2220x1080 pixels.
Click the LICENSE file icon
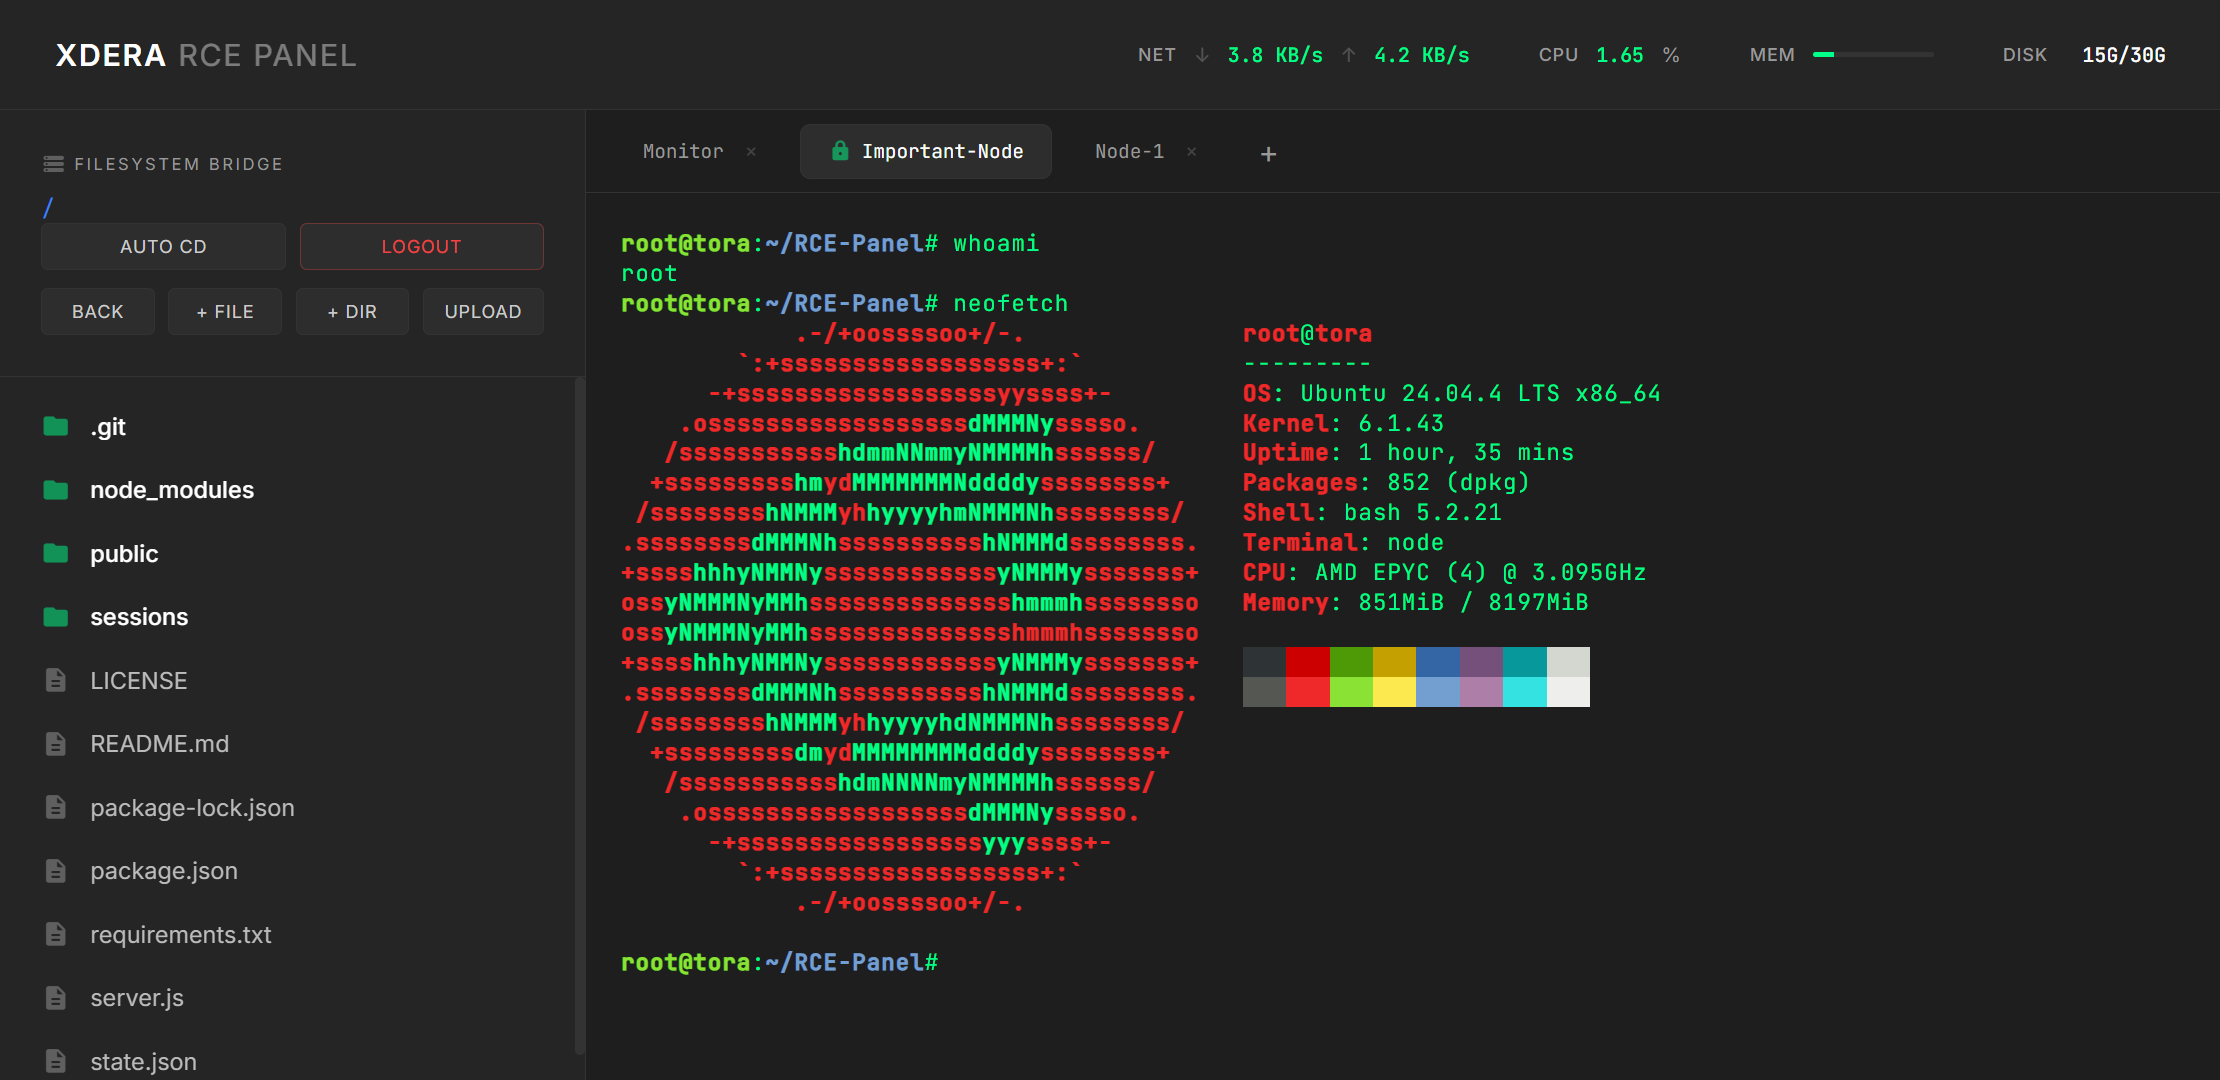click(56, 680)
